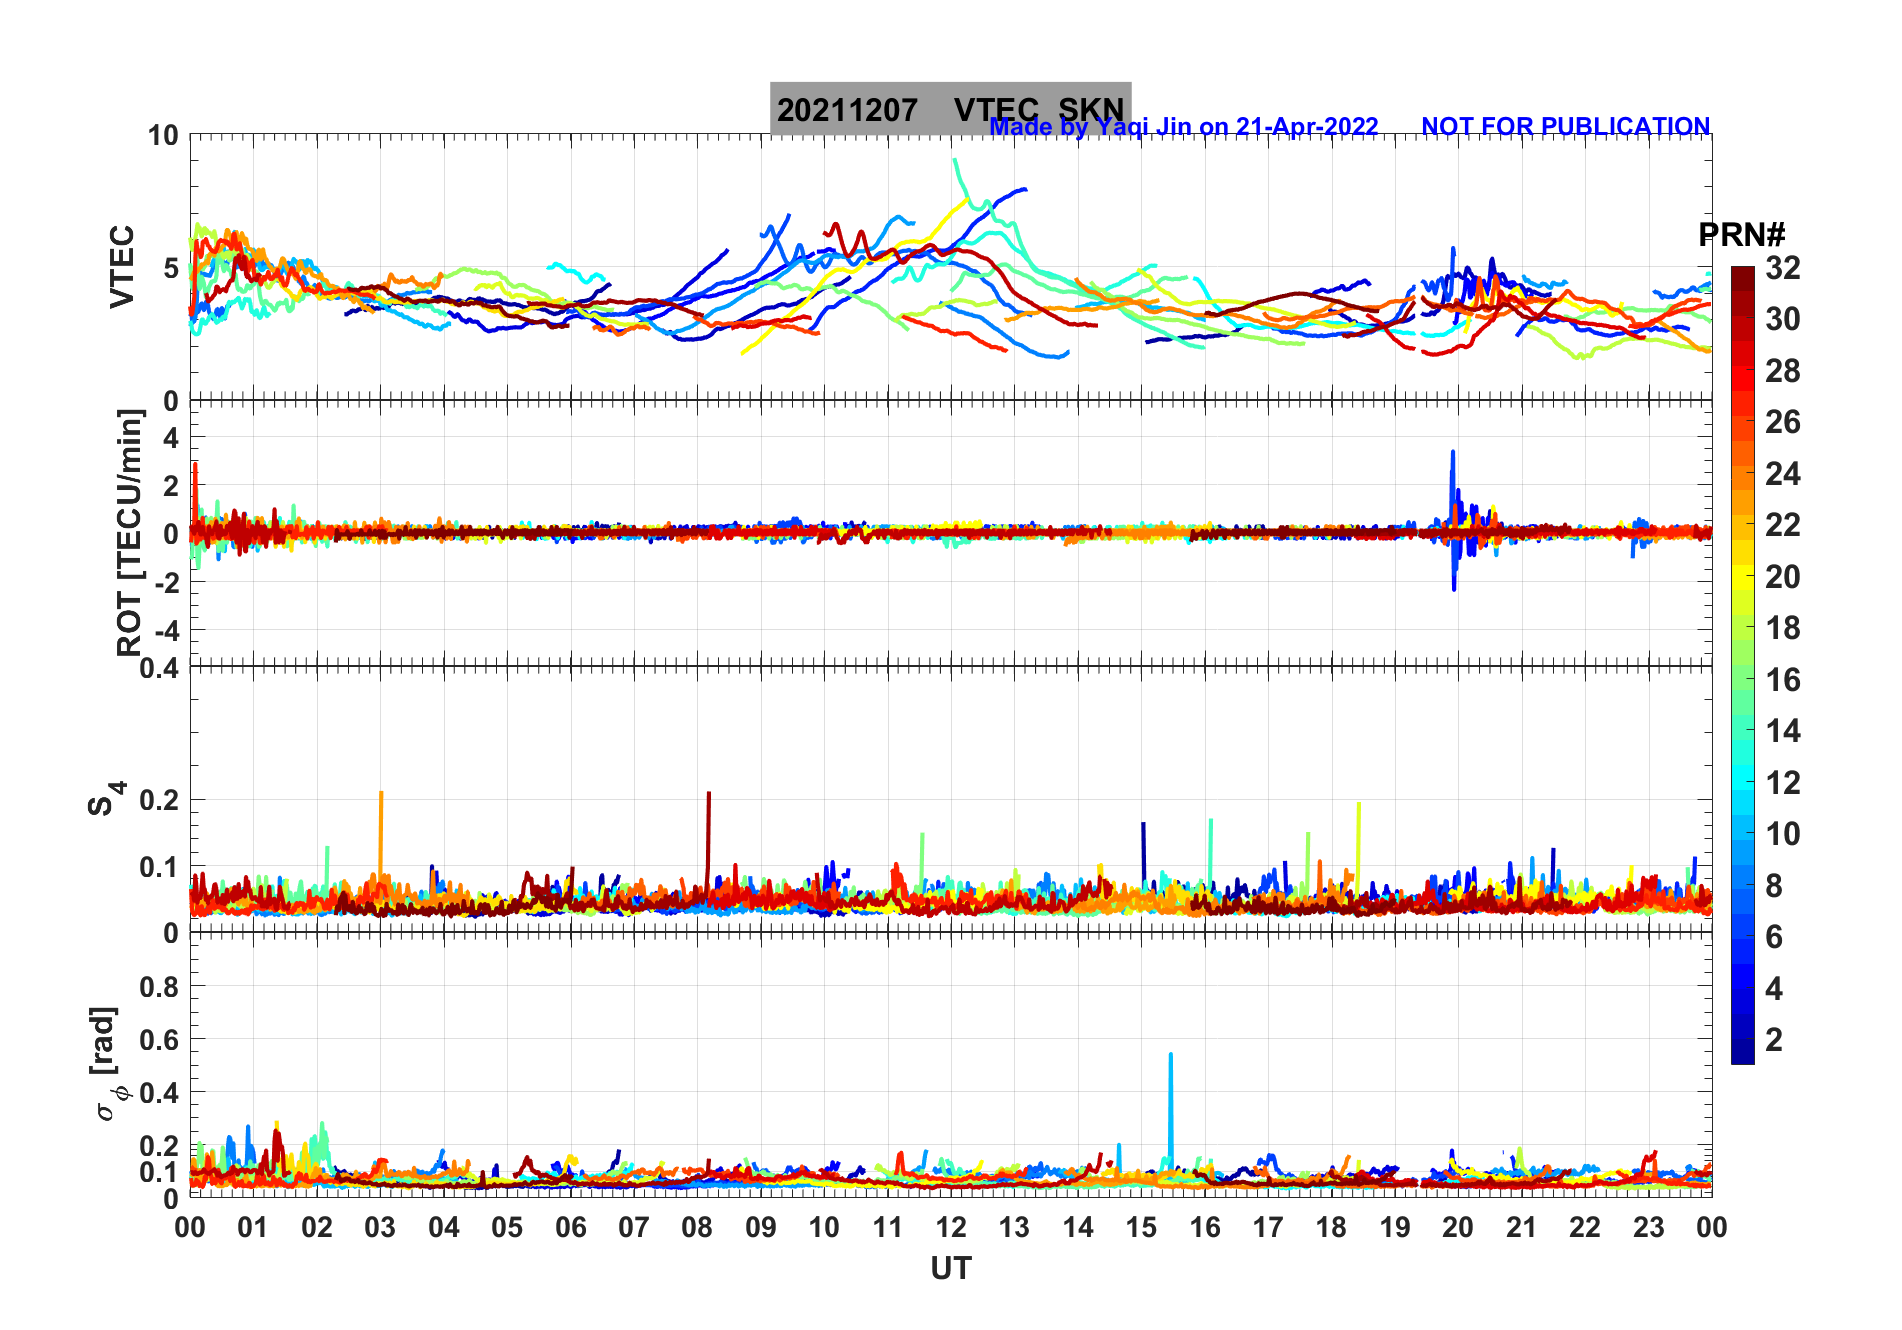The height and width of the screenshot is (1330, 1902).
Task: Select the UT axis tick label 11
Action: 888,1227
